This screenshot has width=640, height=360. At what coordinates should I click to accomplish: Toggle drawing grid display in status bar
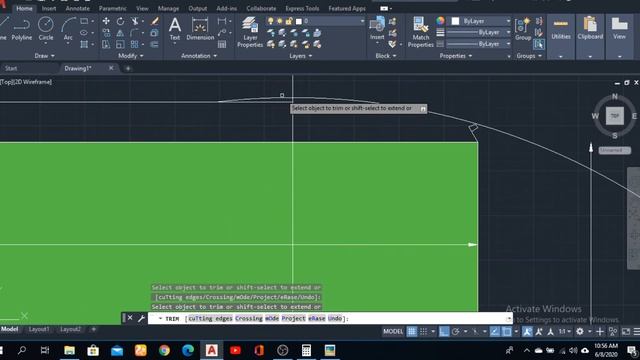[412, 331]
